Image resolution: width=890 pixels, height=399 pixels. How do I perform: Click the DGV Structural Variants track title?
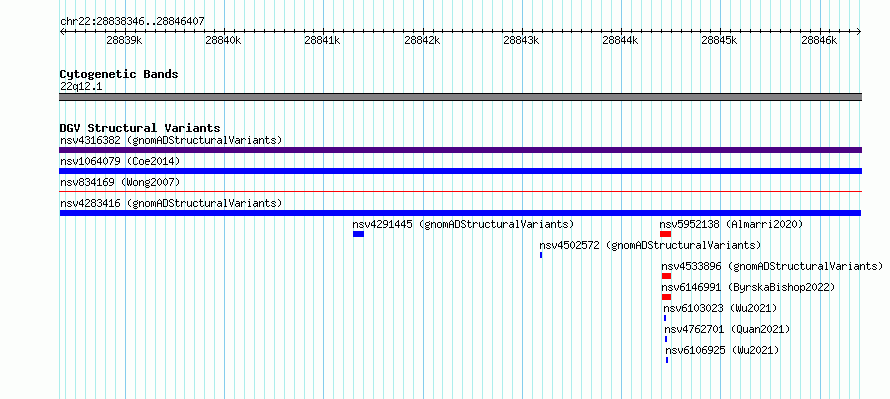tap(140, 128)
